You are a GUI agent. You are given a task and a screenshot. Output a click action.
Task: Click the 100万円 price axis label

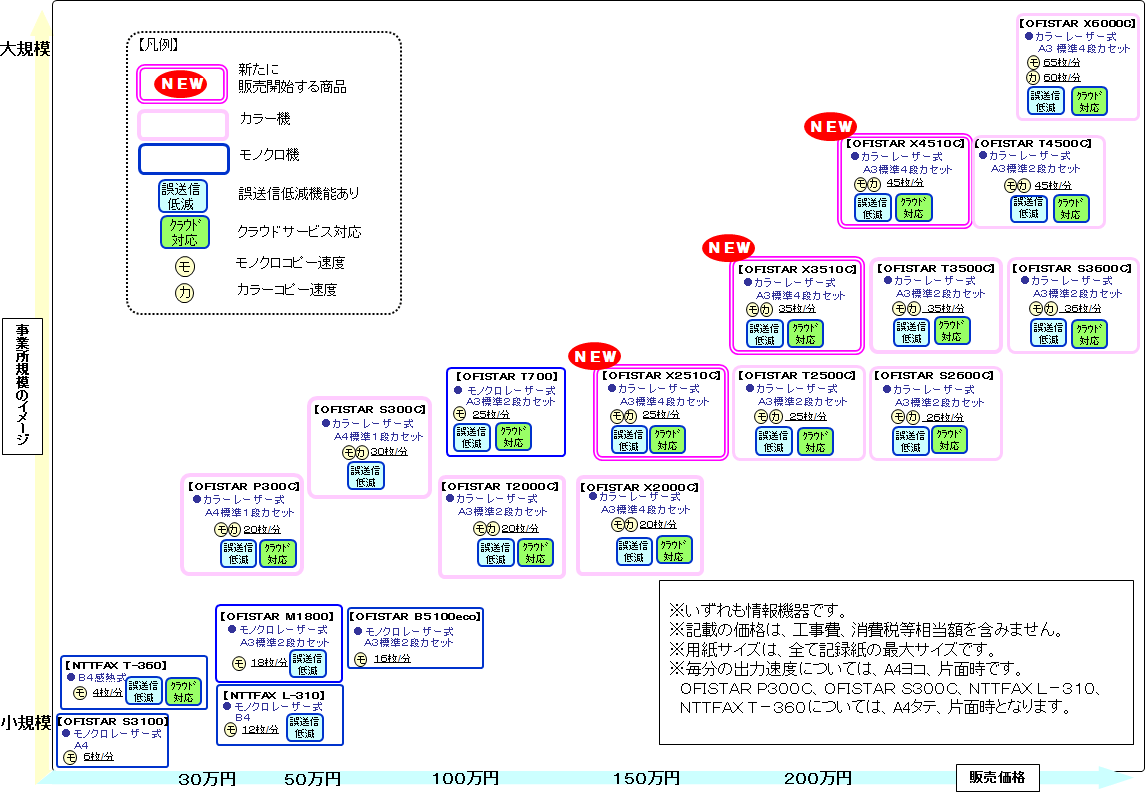coord(465,779)
